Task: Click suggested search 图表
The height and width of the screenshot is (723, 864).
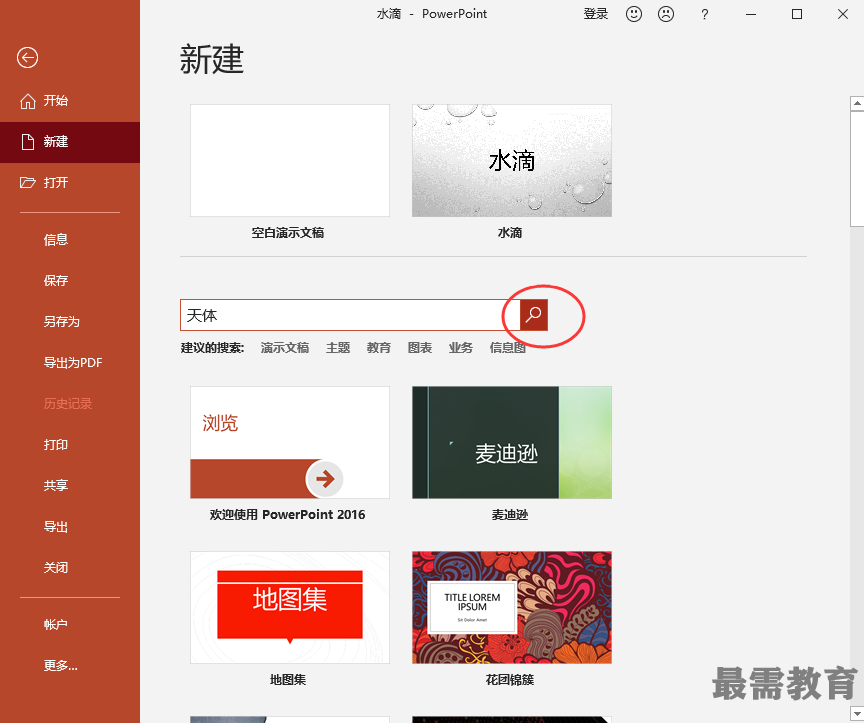Action: [x=419, y=348]
